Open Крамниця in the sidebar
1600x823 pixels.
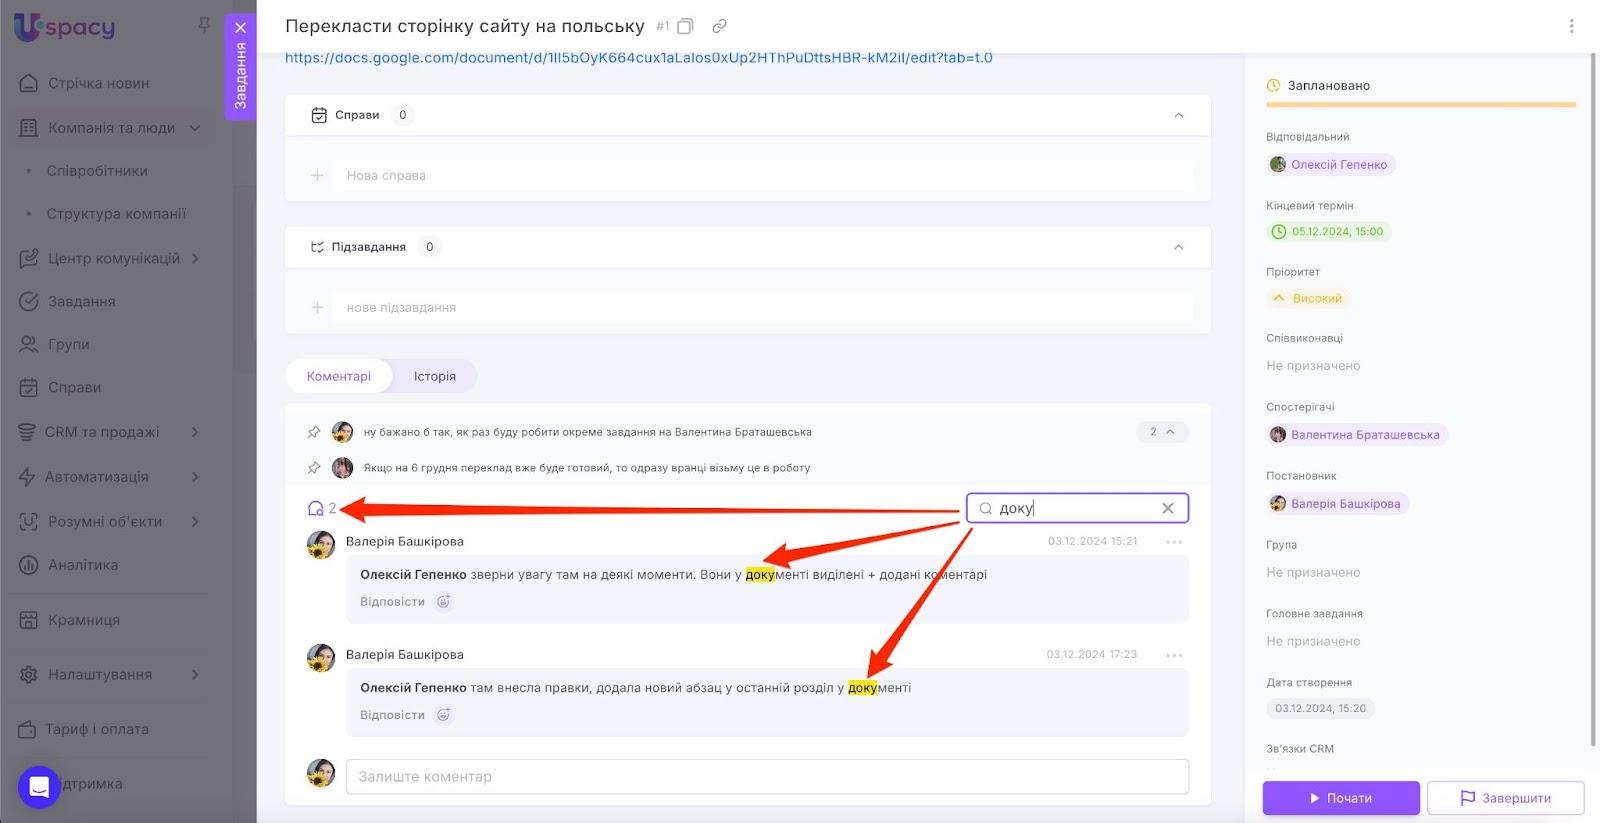click(x=84, y=620)
